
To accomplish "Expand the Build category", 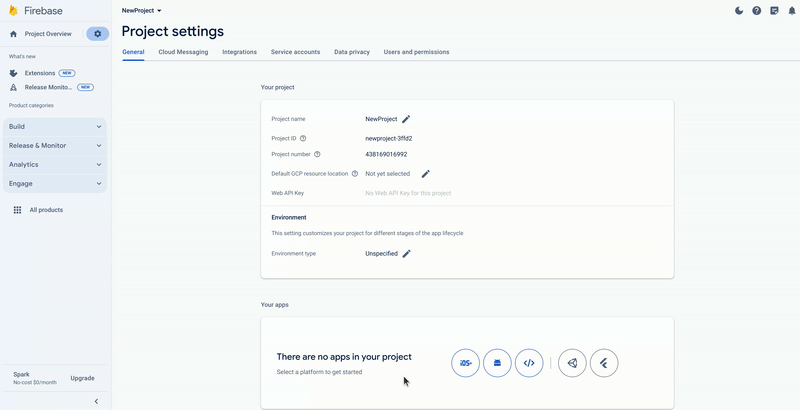I will (x=55, y=127).
